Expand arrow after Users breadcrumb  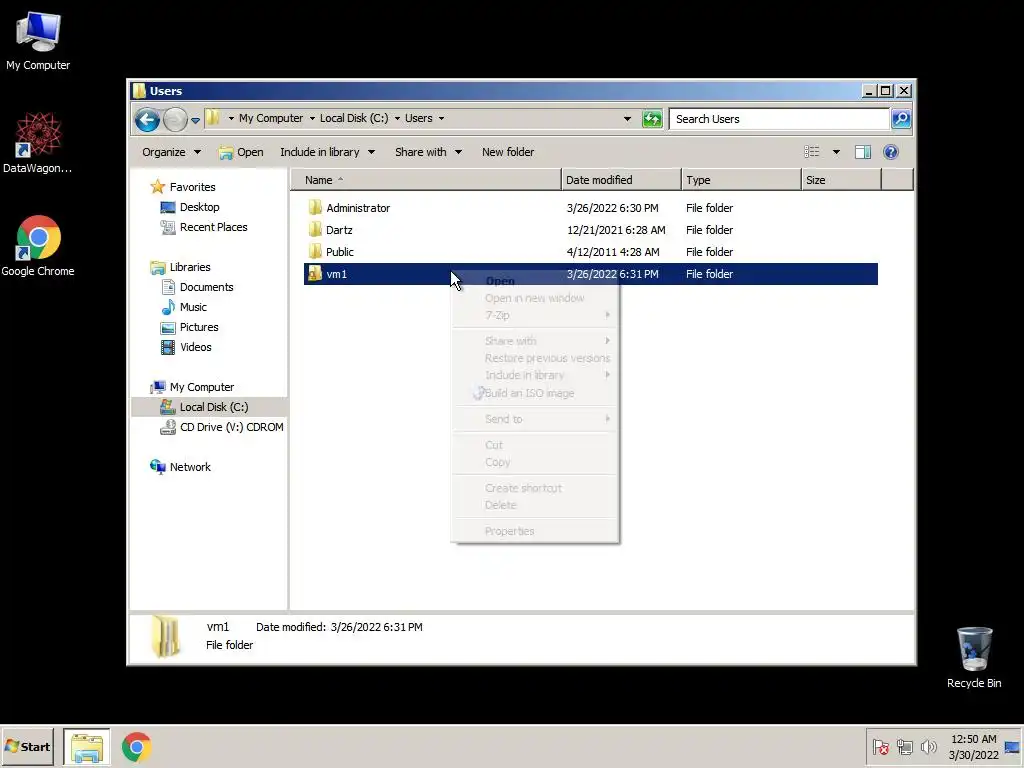click(441, 119)
